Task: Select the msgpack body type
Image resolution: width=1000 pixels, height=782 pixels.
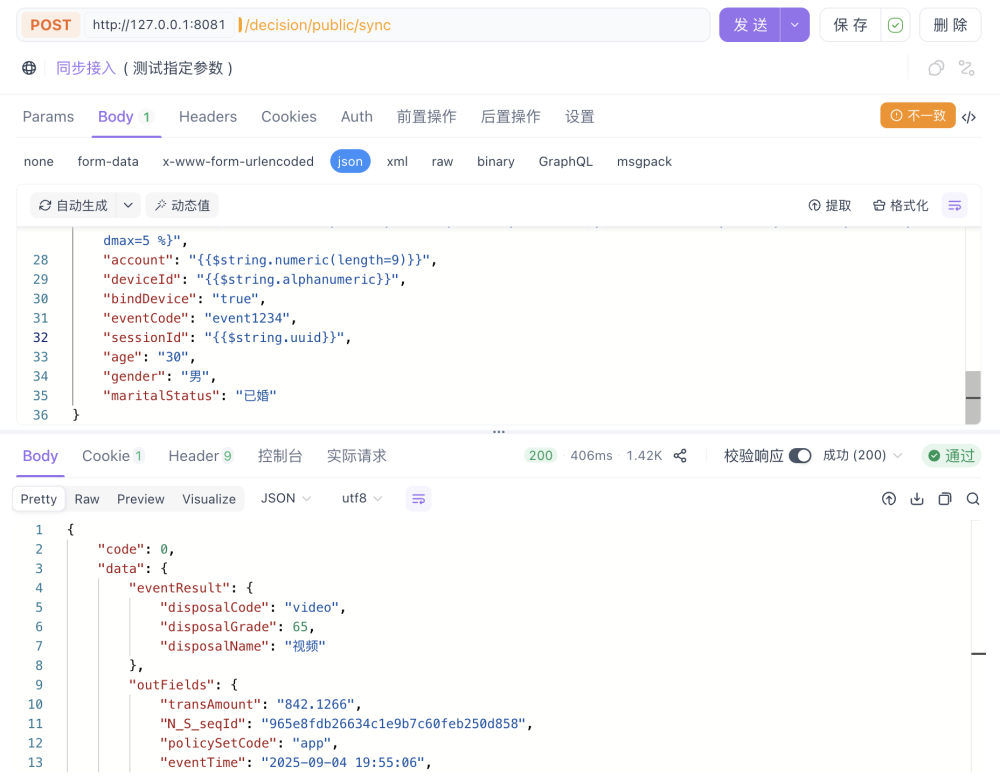Action: click(x=644, y=161)
